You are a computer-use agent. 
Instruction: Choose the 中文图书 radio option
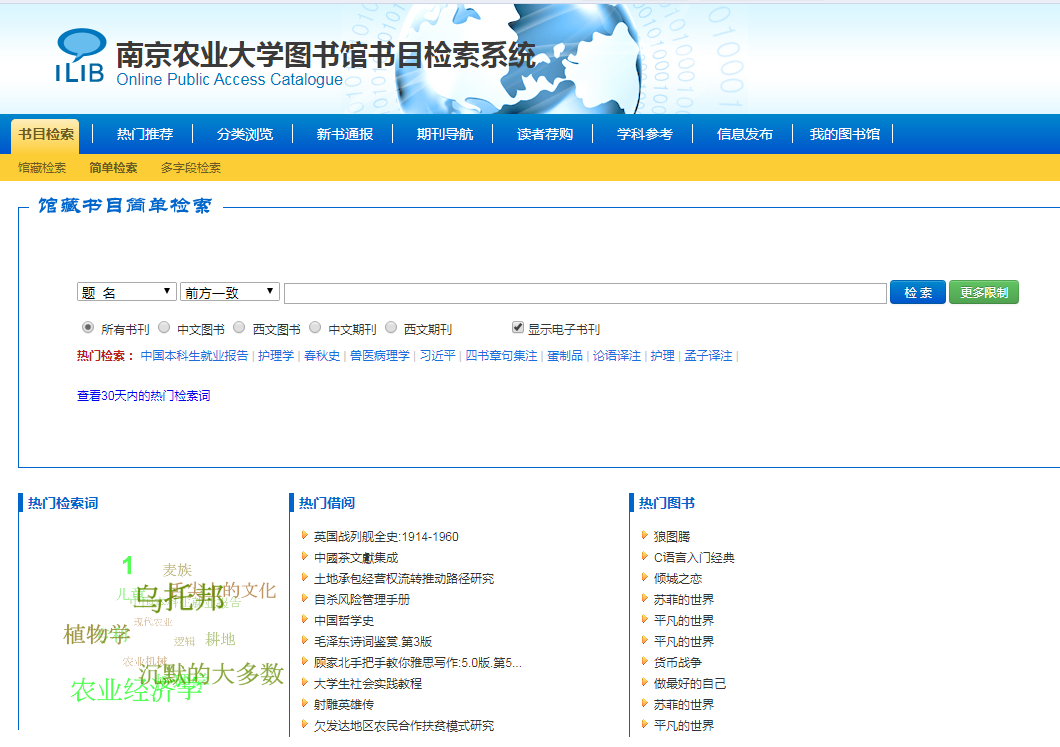(x=164, y=328)
